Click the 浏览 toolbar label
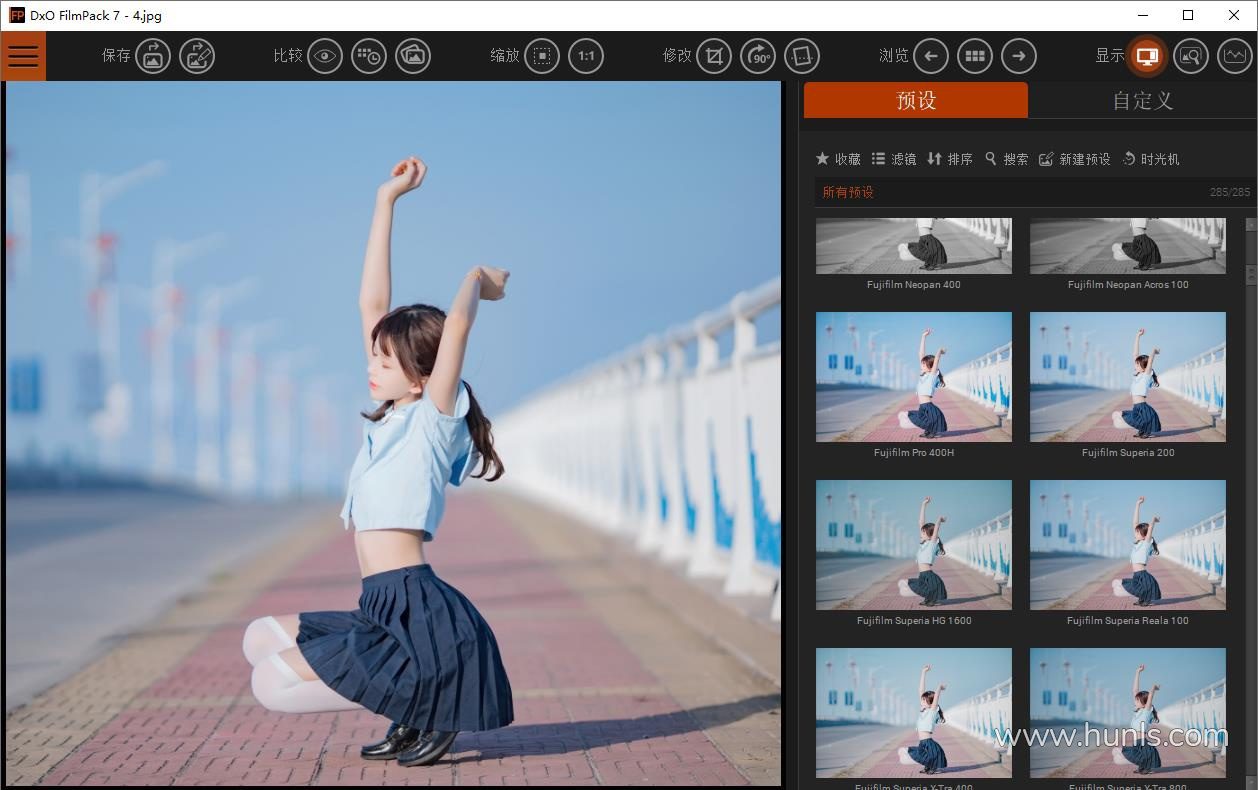Viewport: 1258px width, 790px height. [894, 56]
